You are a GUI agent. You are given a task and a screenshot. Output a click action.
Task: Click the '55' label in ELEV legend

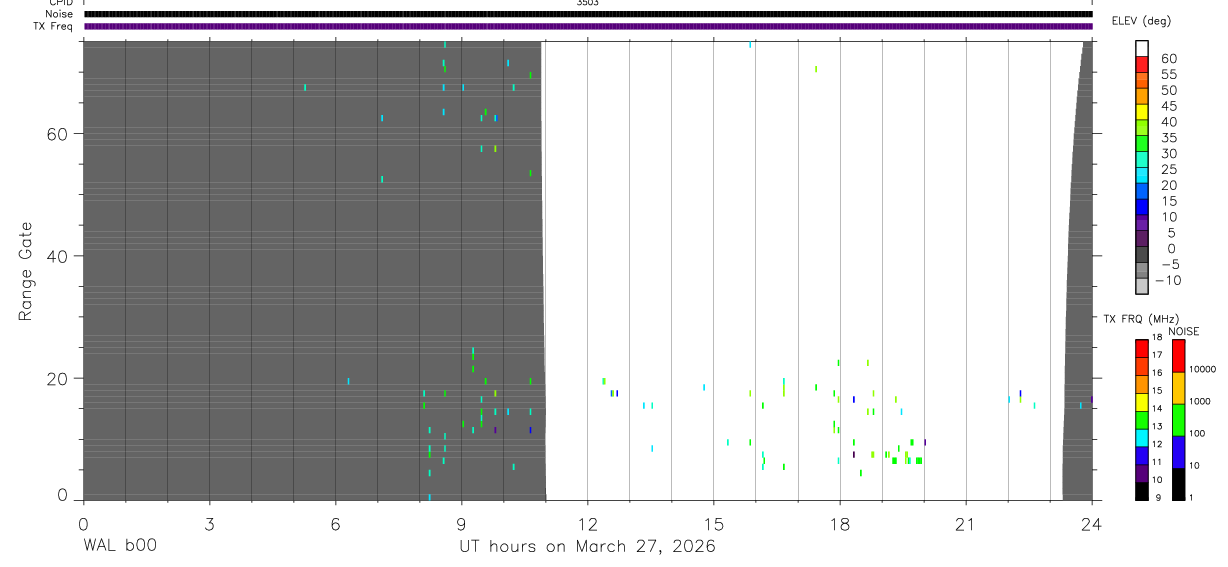pyautogui.click(x=1169, y=75)
